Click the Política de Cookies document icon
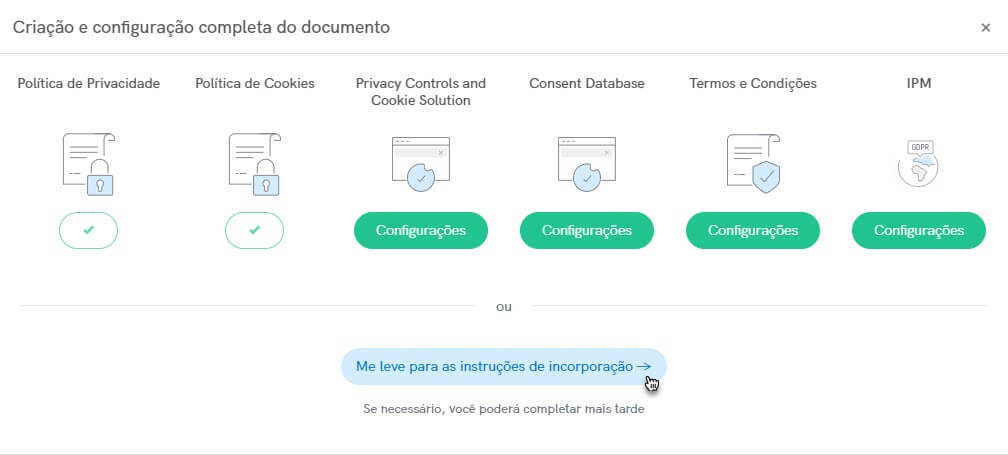The width and height of the screenshot is (1008, 455). coord(255,165)
